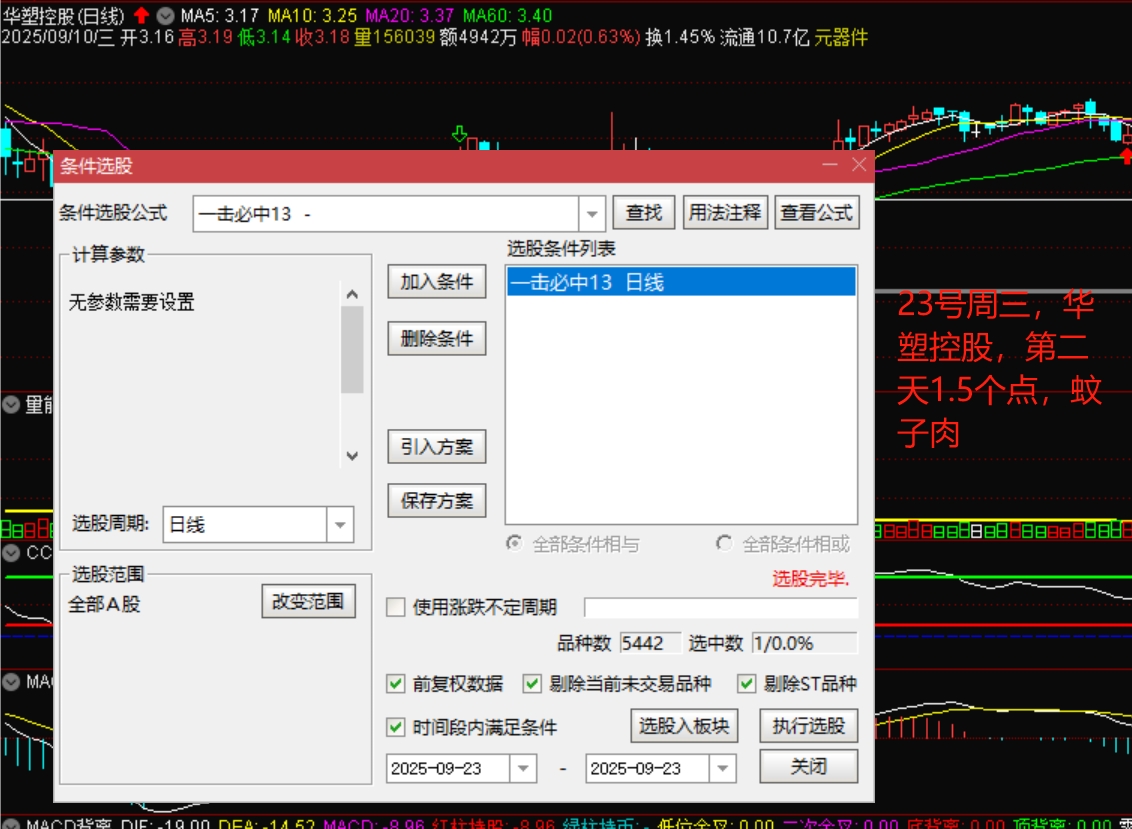
Task: Click the start date field 2025-09-23
Action: click(448, 768)
